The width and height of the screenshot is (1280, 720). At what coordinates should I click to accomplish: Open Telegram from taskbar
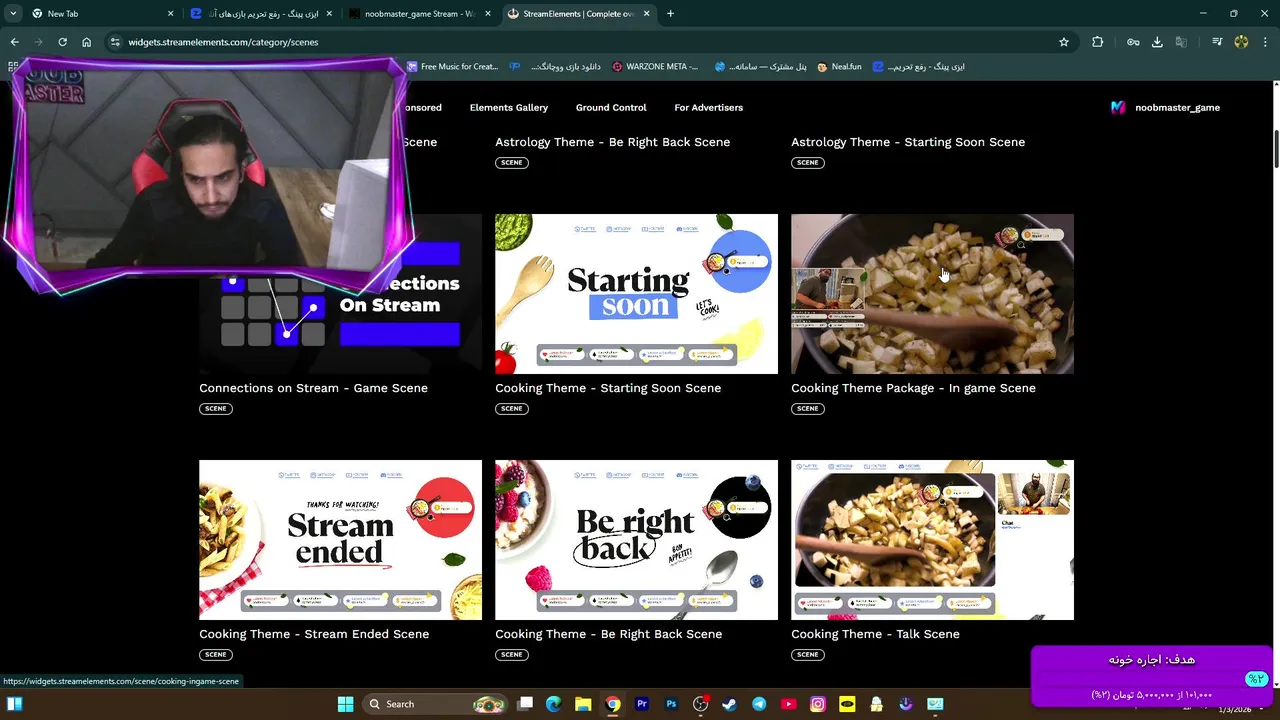click(x=759, y=704)
